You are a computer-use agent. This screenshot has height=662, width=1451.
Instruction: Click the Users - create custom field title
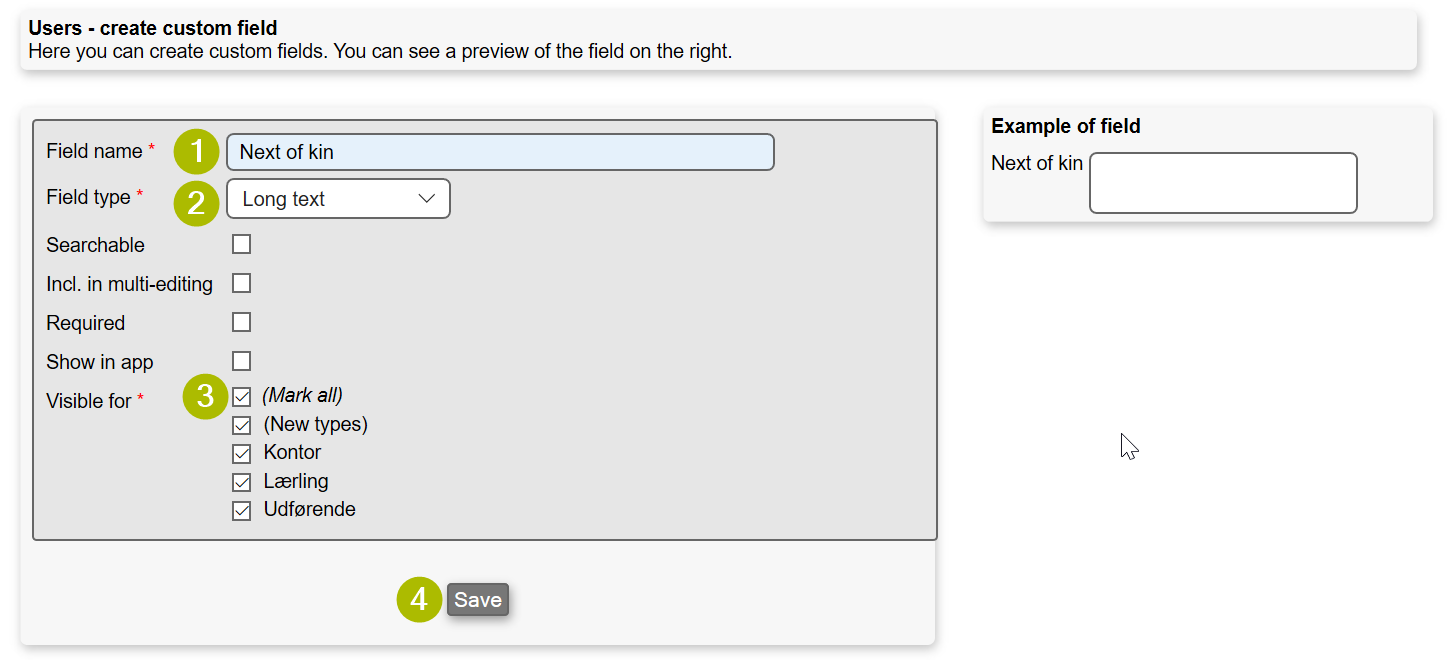153,28
